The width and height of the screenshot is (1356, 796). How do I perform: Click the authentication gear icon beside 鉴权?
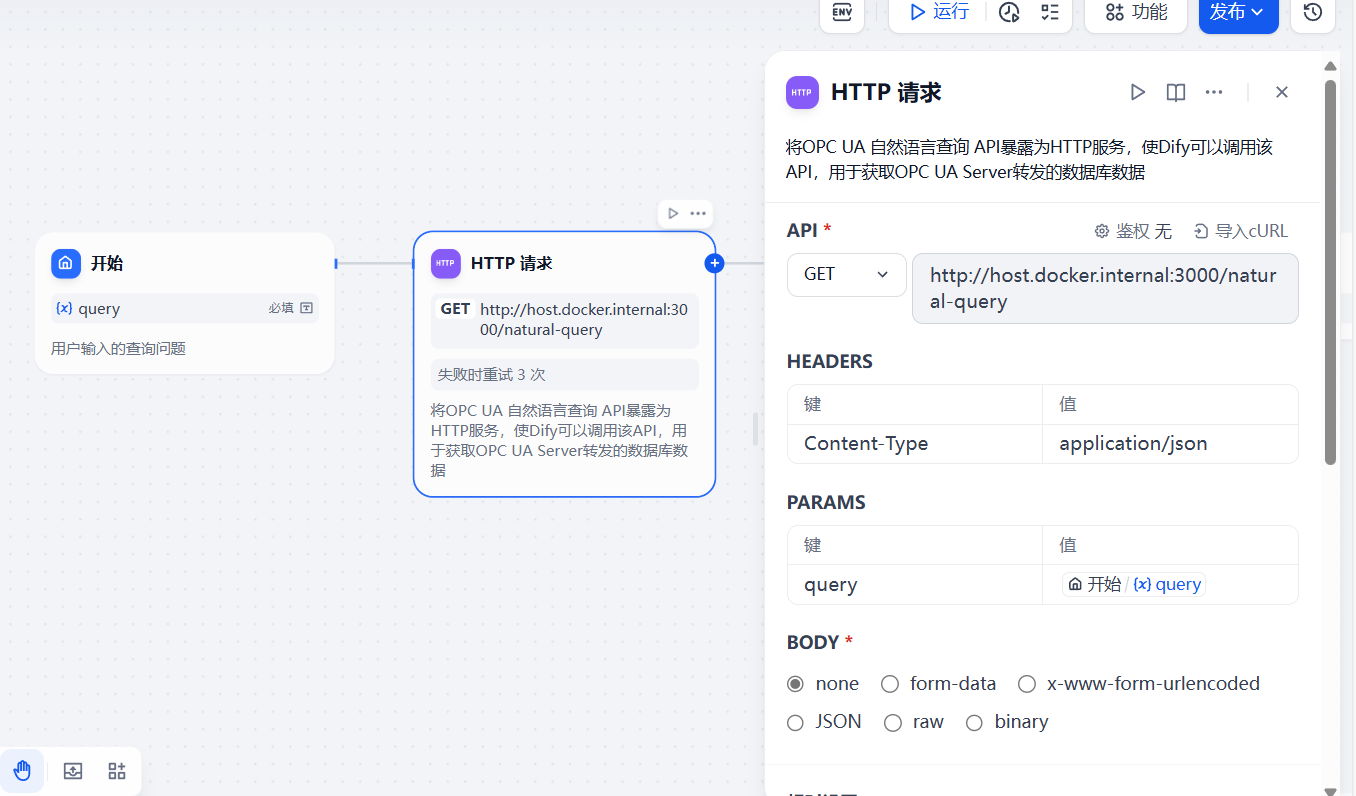[1102, 230]
